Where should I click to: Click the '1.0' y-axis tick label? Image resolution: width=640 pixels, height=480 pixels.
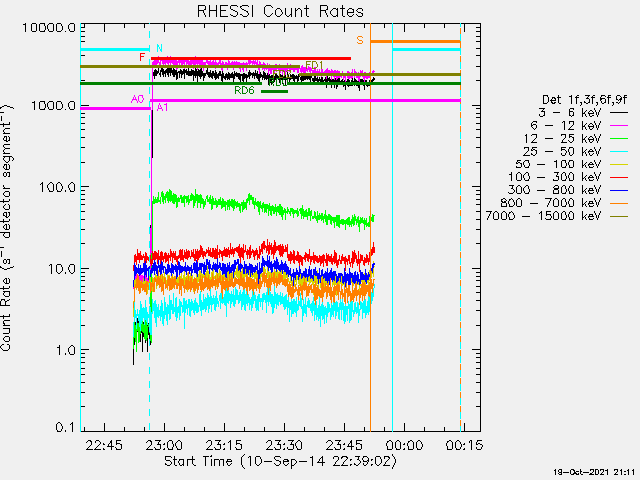pos(65,350)
